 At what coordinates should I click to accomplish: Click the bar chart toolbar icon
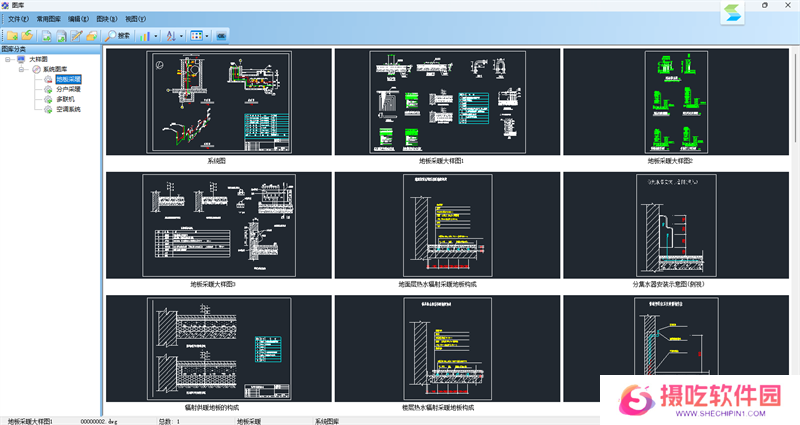(145, 36)
